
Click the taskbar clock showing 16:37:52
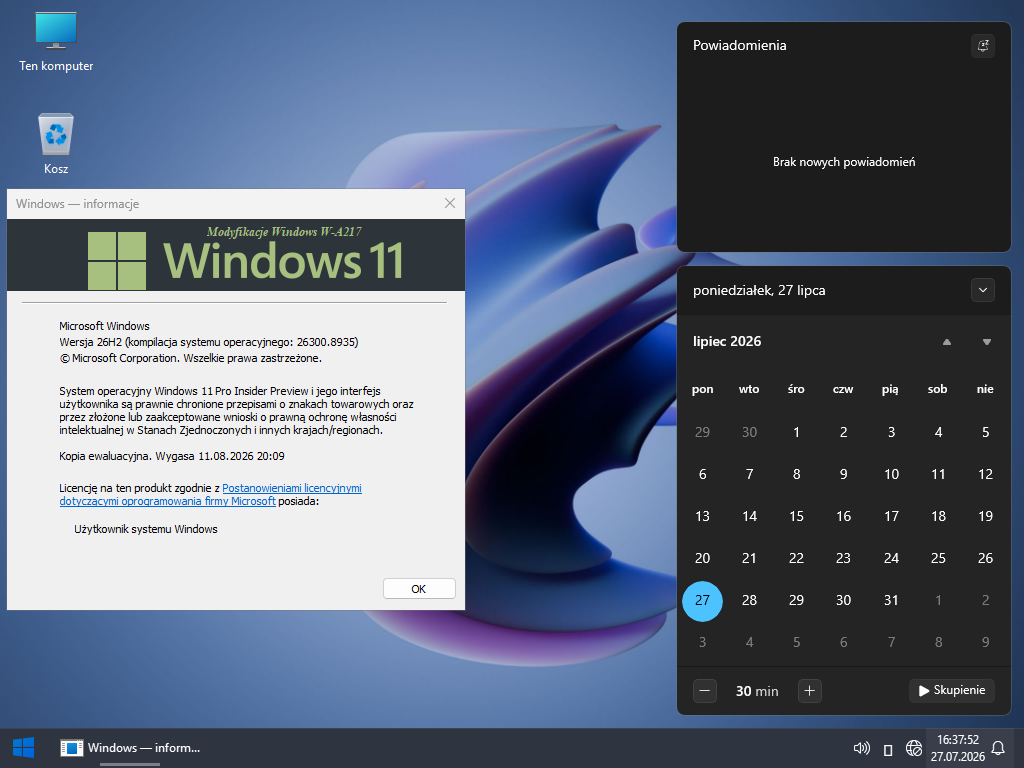pos(957,748)
